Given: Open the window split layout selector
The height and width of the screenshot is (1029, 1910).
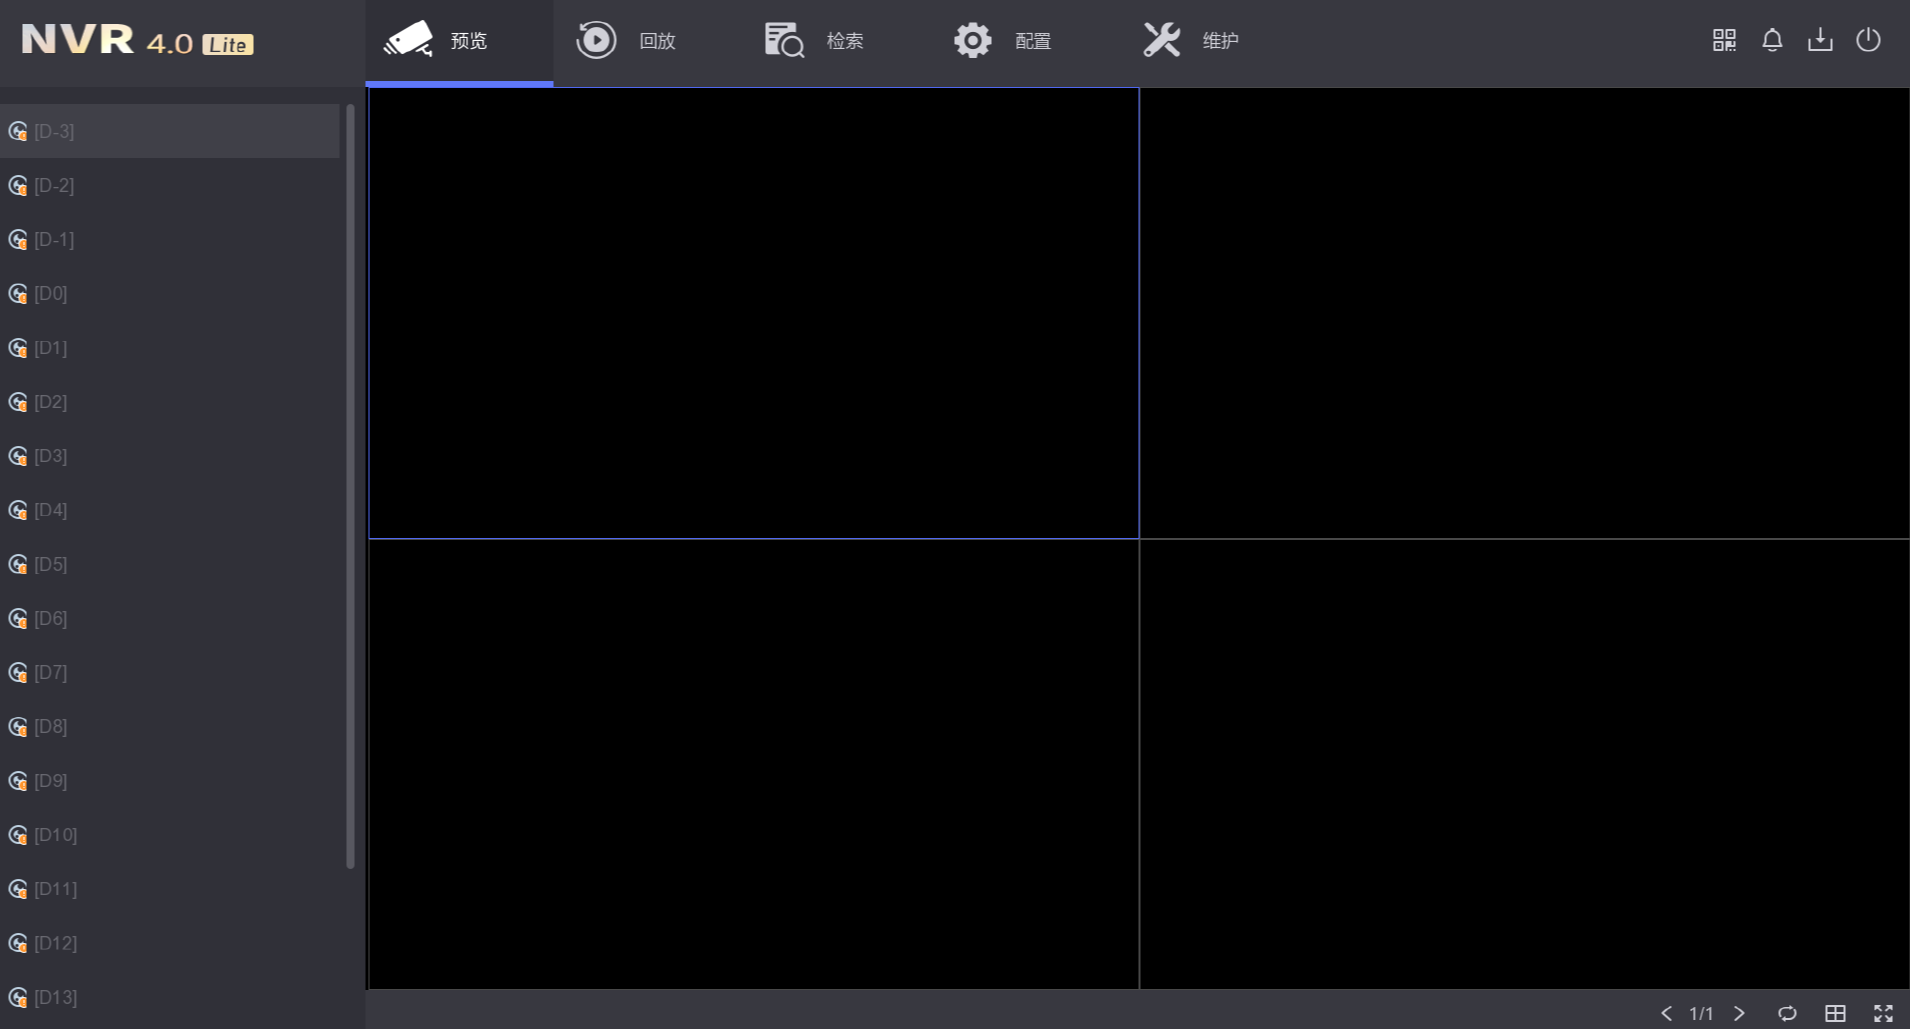Looking at the screenshot, I should pos(1835,1013).
